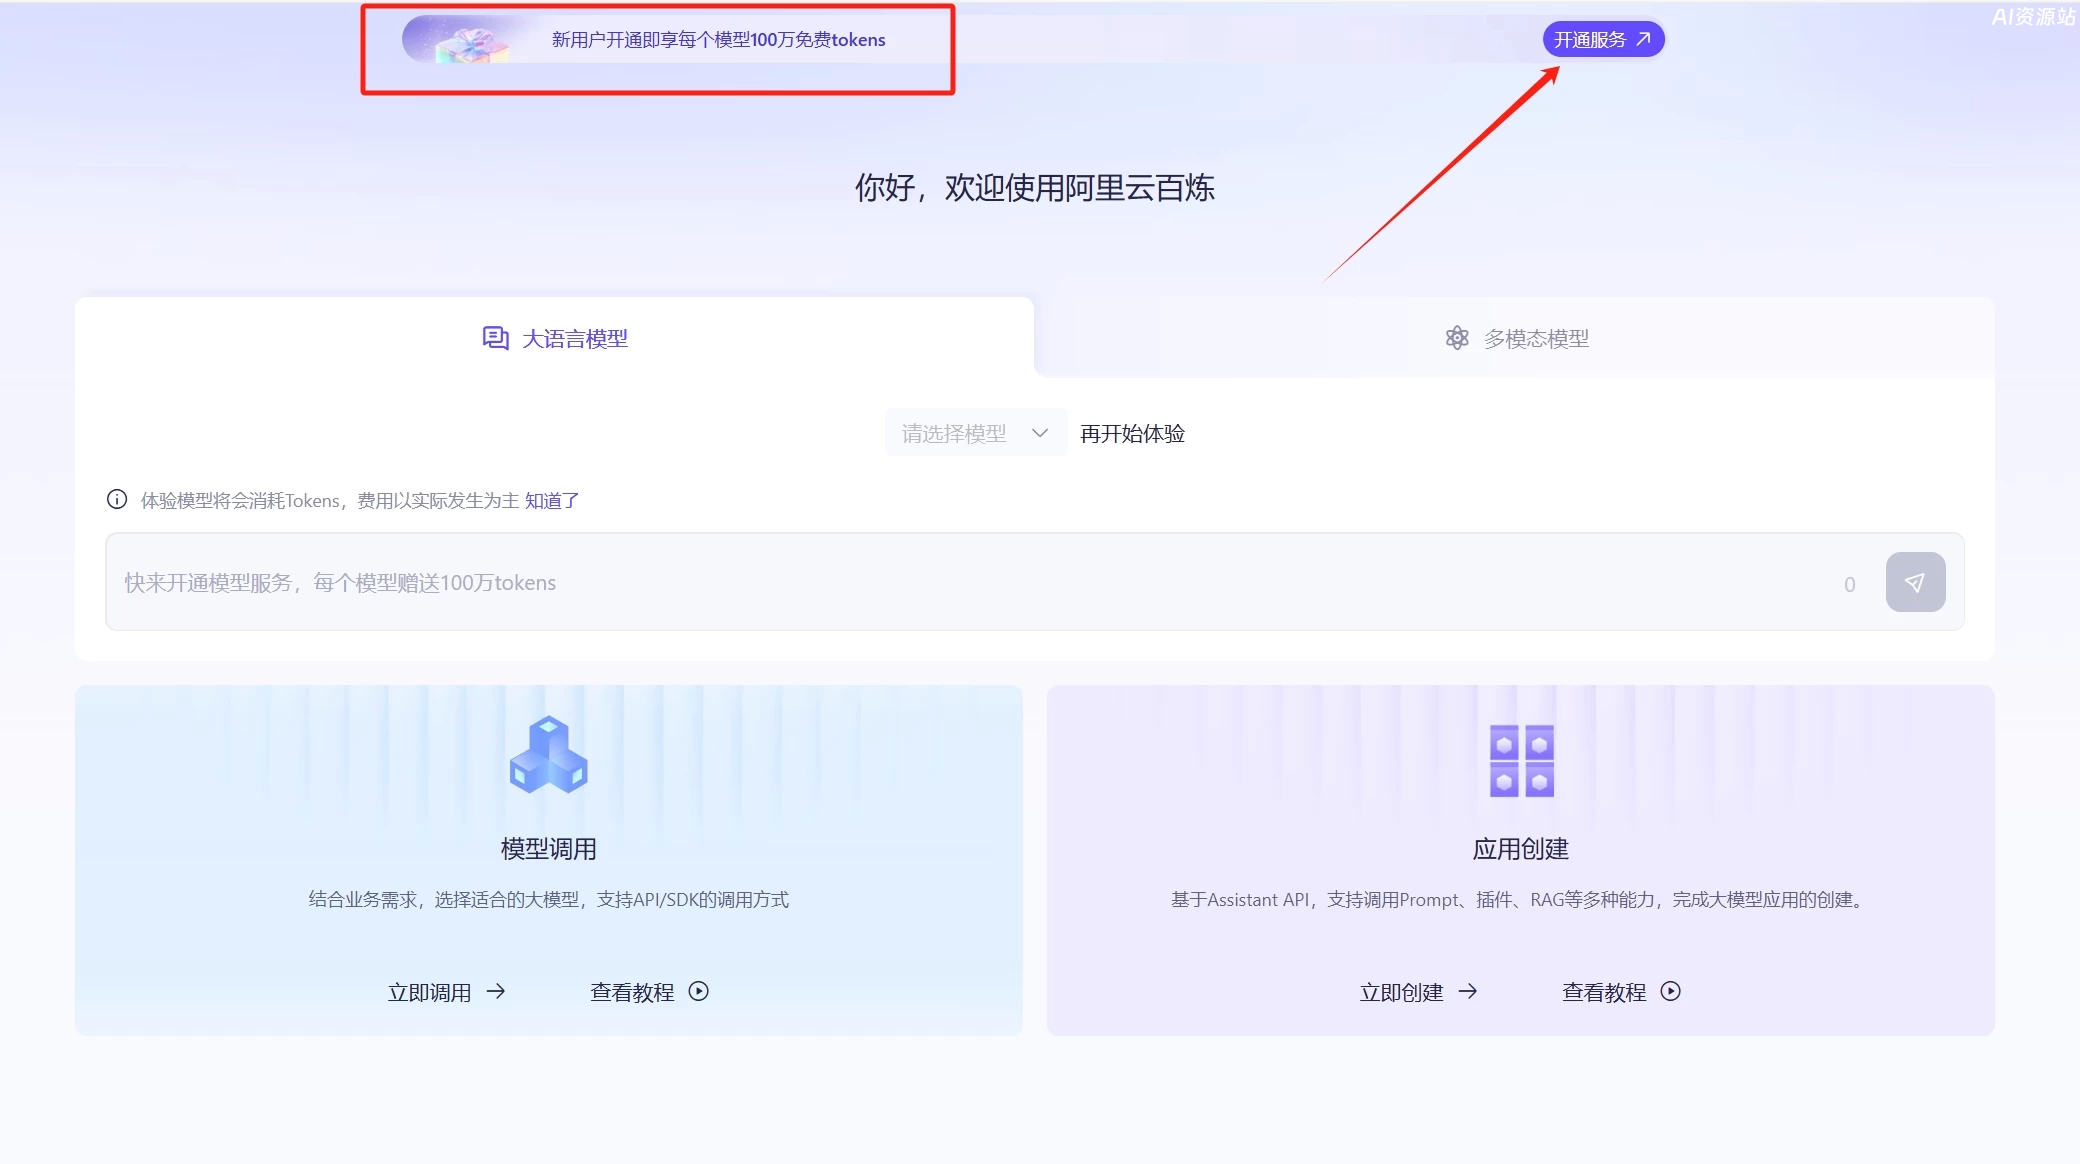The image size is (2080, 1164).
Task: Click the external link arrow inside 开通服务 button
Action: (1644, 38)
